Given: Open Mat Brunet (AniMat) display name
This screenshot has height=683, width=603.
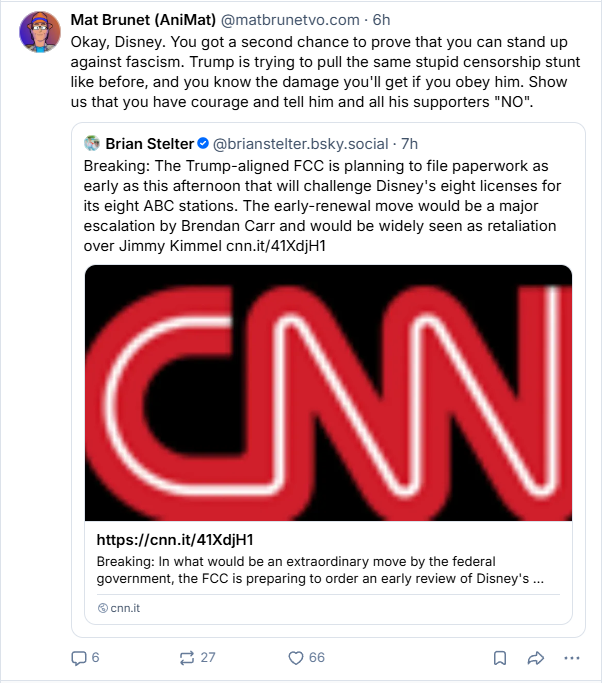Looking at the screenshot, I should [143, 20].
